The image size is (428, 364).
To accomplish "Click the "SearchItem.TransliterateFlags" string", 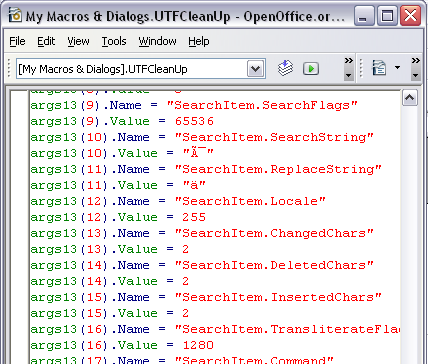I will (287, 329).
